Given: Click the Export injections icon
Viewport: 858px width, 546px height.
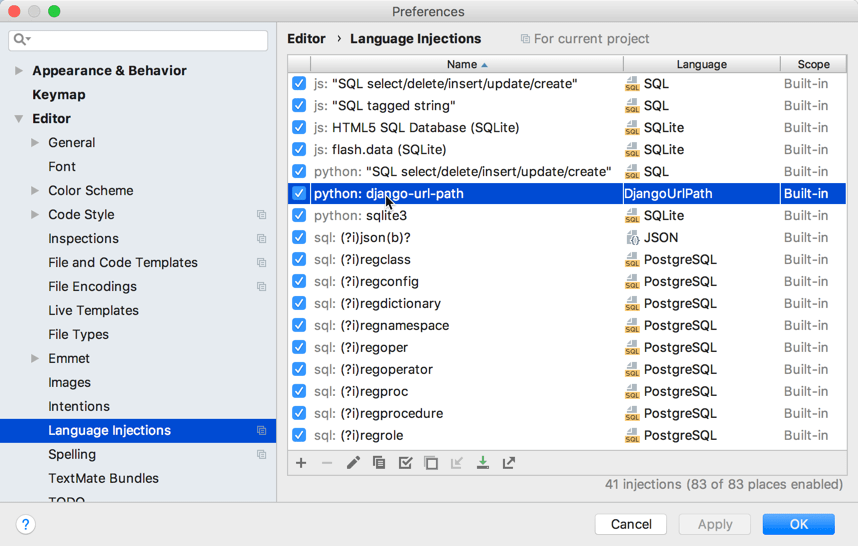Looking at the screenshot, I should pos(509,463).
